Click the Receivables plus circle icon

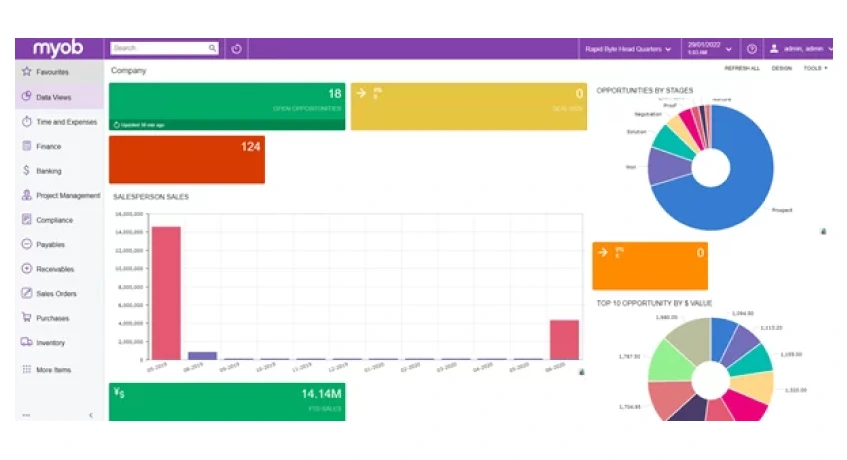pyautogui.click(x=26, y=268)
